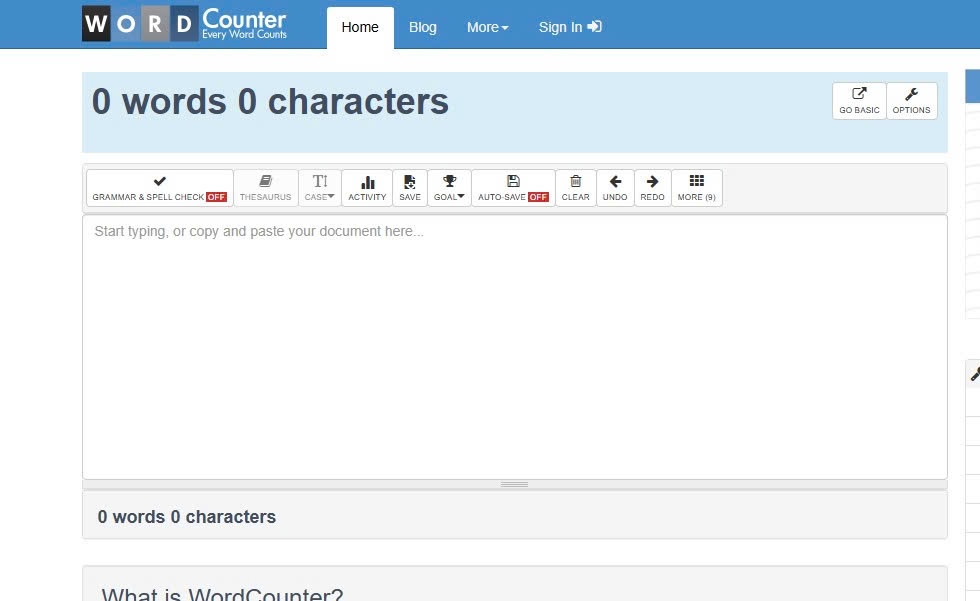This screenshot has width=980, height=601.
Task: Click the Sign In link
Action: (x=569, y=27)
